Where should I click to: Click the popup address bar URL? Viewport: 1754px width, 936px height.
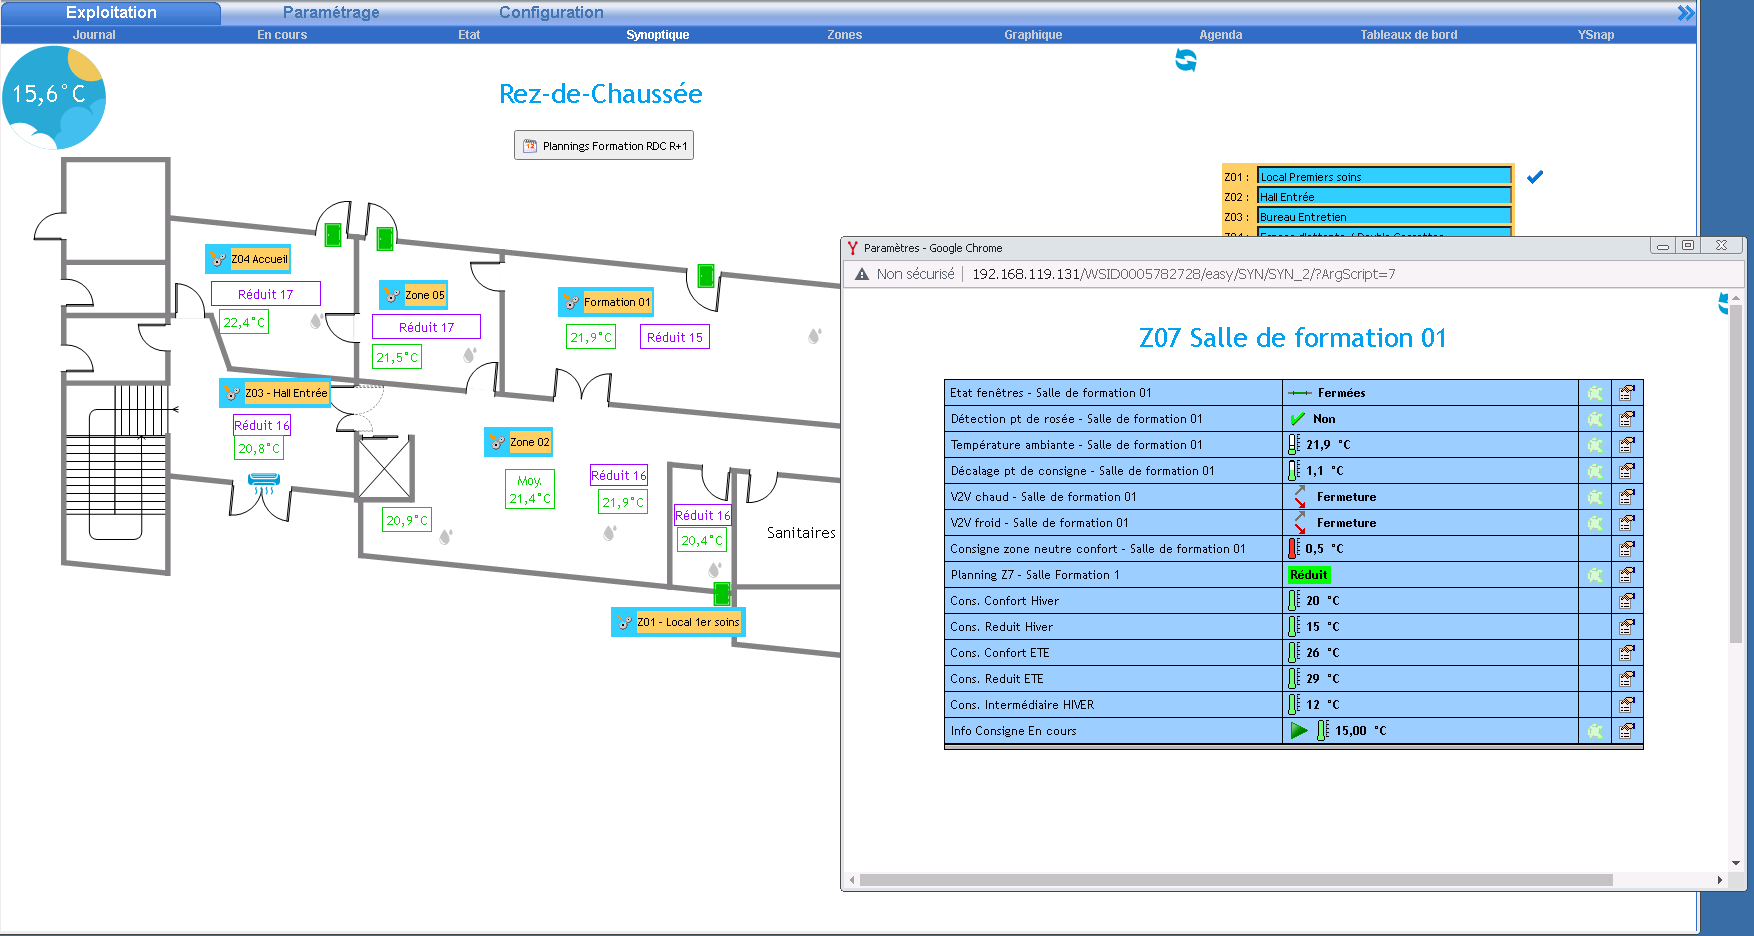1184,274
